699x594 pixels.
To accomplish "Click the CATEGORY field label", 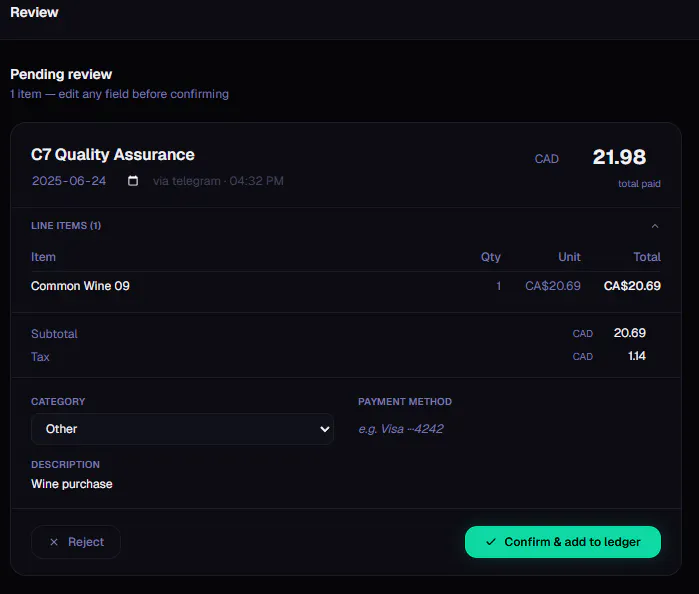I will [x=58, y=401].
